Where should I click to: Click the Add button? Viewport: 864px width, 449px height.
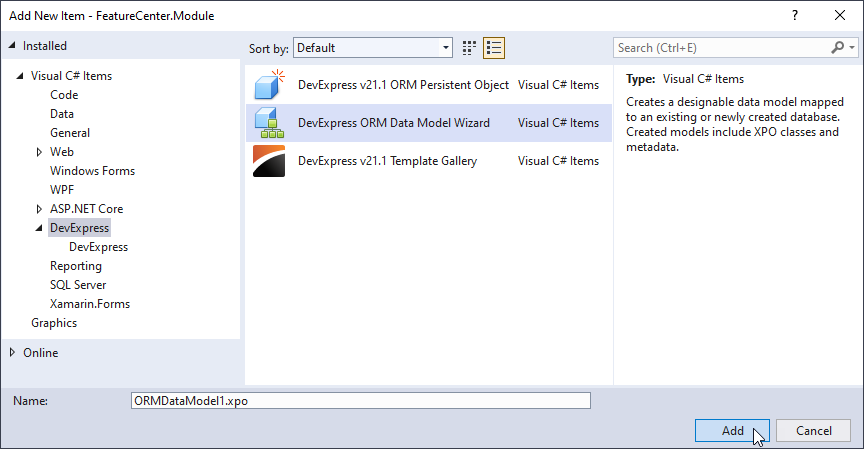click(x=732, y=431)
